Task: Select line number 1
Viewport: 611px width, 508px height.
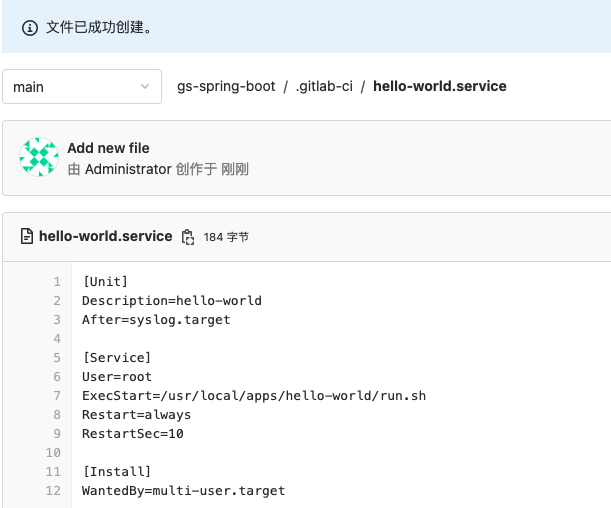Action: point(57,282)
